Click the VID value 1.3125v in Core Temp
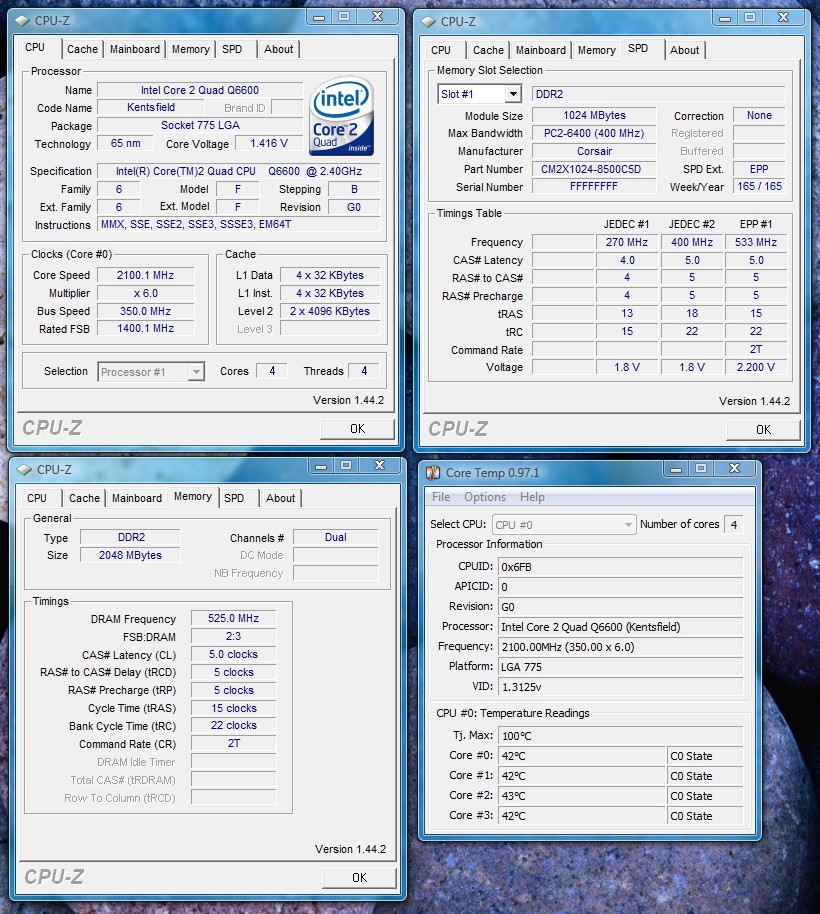This screenshot has height=914, width=820. pyautogui.click(x=621, y=687)
